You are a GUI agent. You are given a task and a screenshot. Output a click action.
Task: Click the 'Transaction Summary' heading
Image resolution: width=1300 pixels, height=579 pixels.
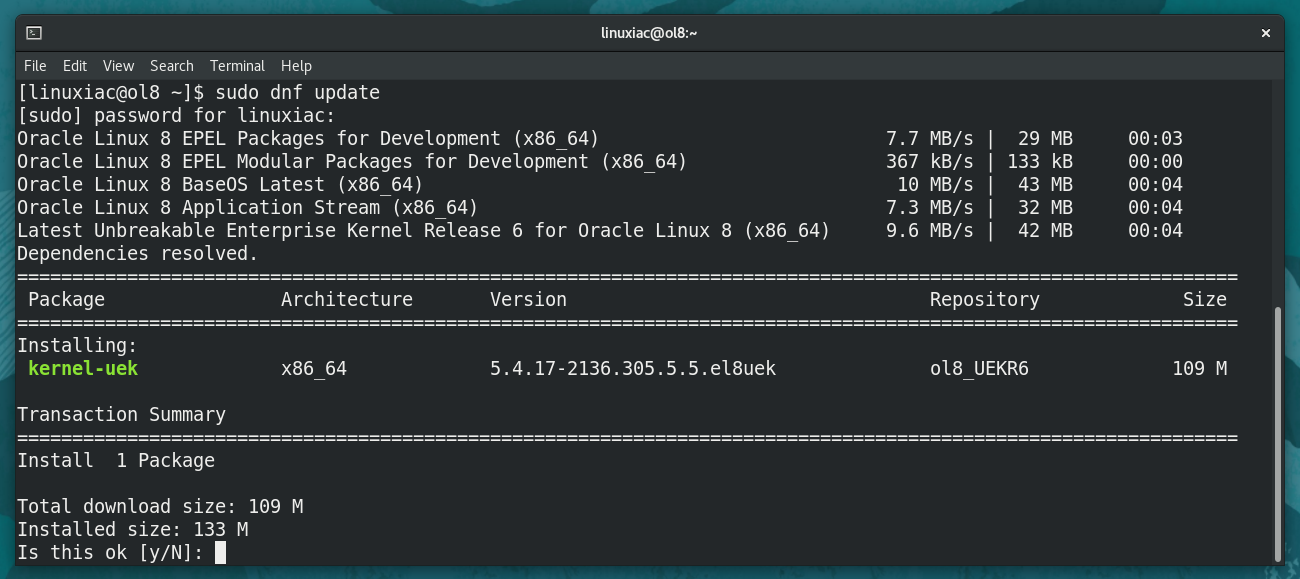(x=121, y=415)
